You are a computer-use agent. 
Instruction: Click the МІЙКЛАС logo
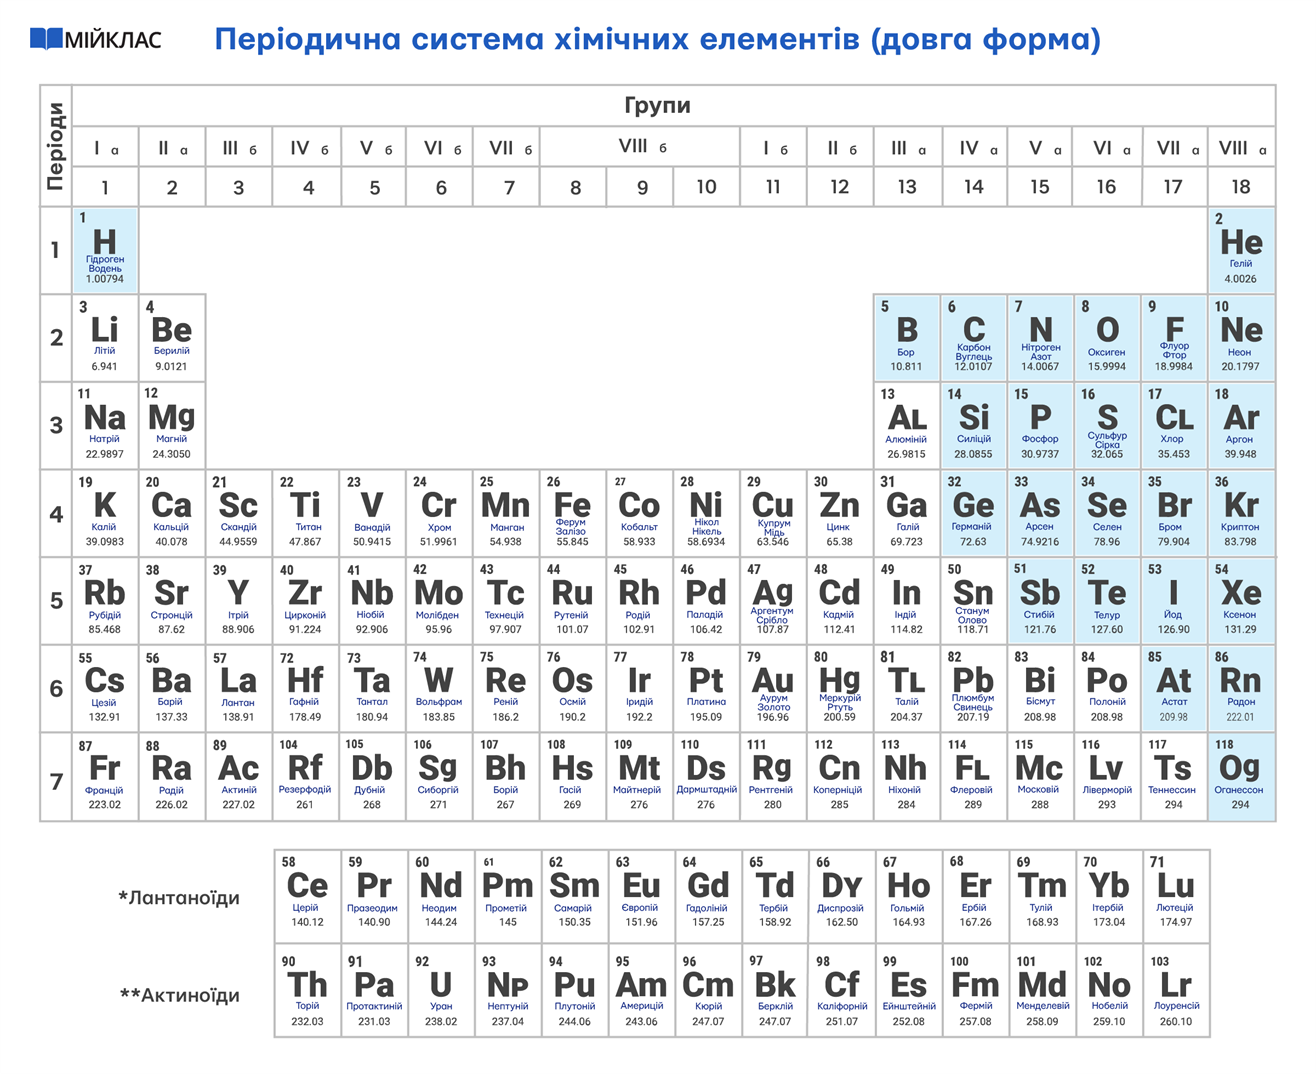95,38
